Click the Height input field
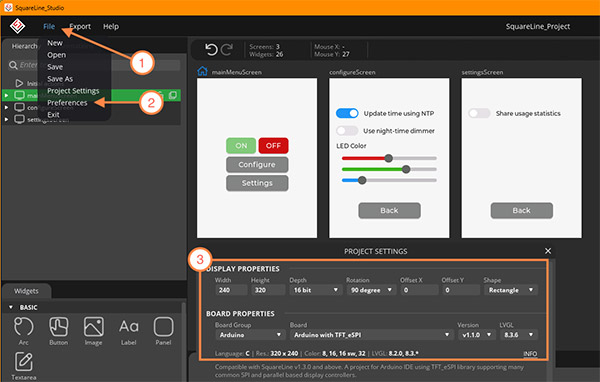600x382 pixels. pyautogui.click(x=268, y=290)
